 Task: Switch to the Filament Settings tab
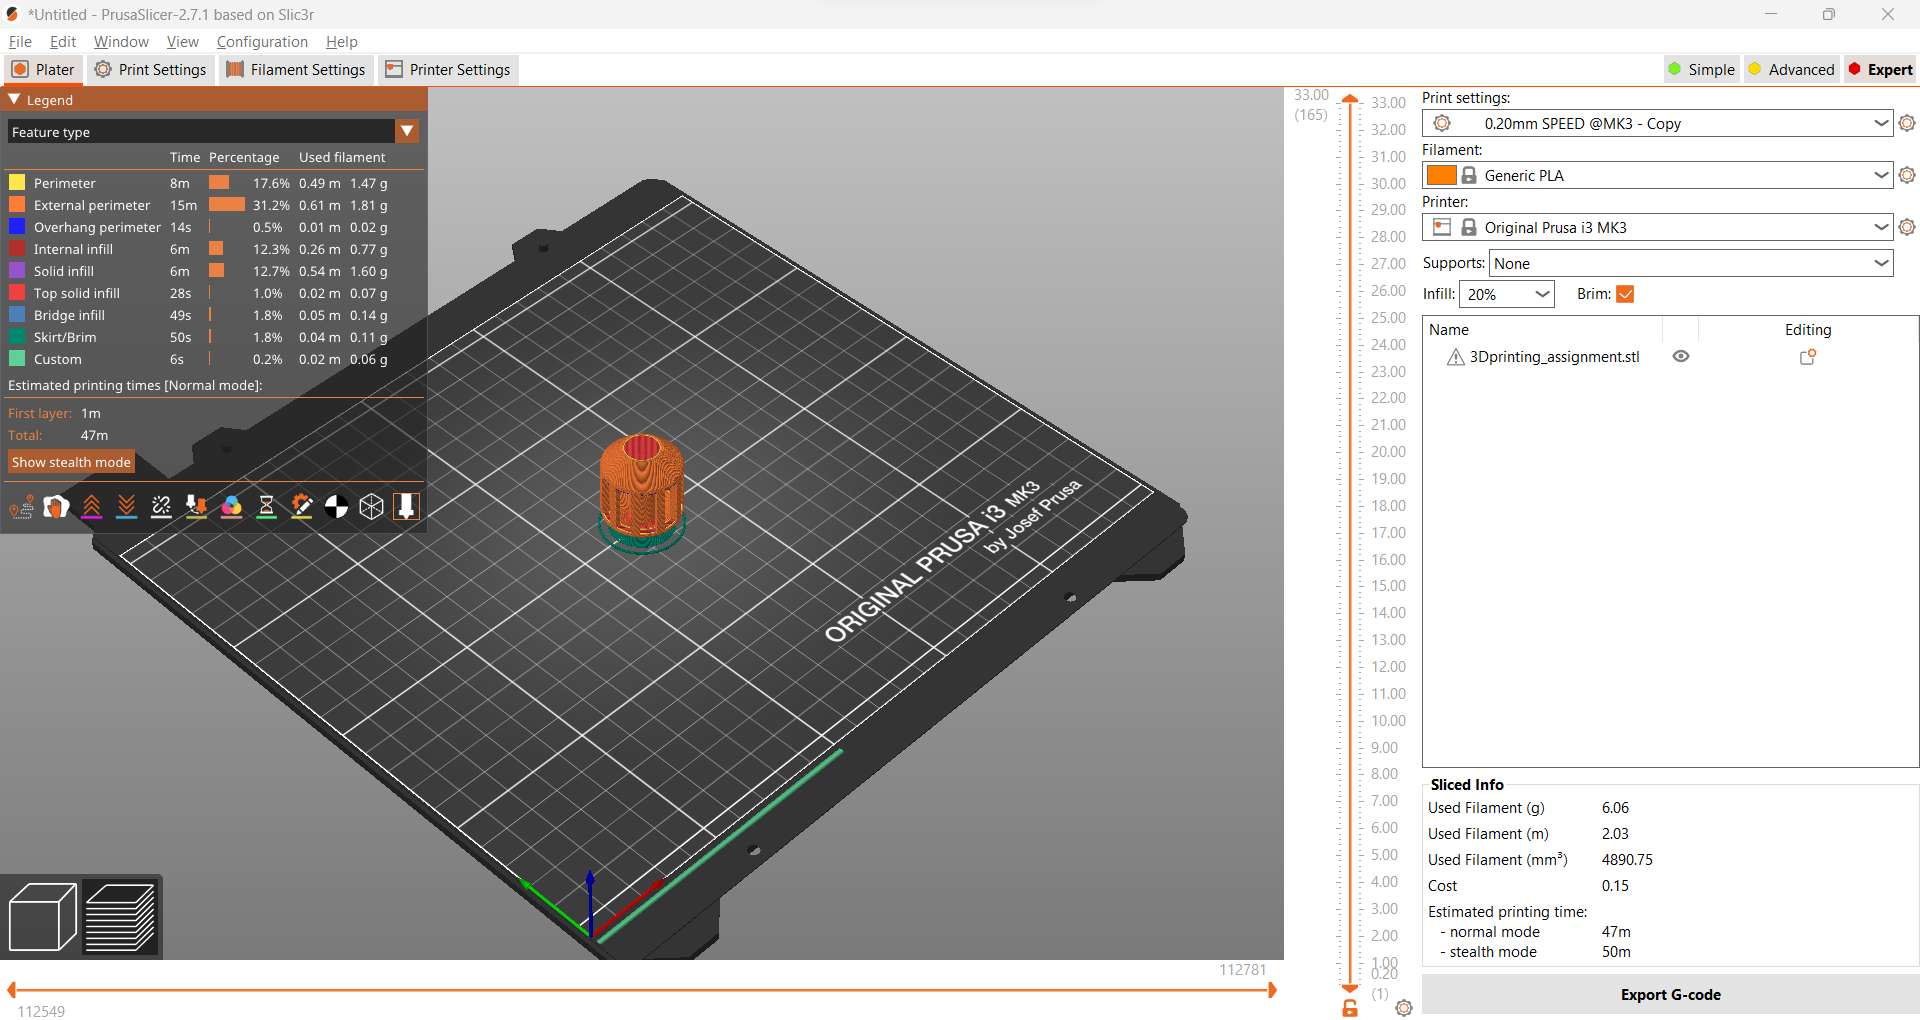[296, 69]
